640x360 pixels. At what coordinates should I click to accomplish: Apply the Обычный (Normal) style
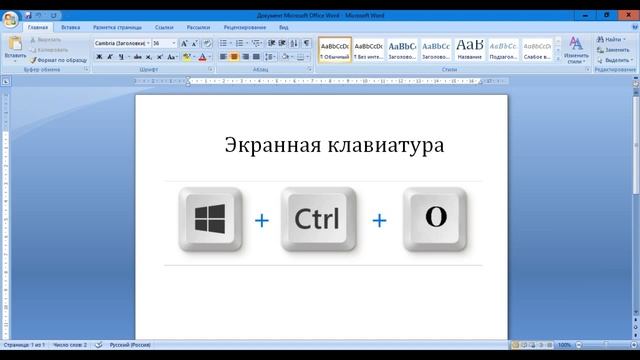335,50
